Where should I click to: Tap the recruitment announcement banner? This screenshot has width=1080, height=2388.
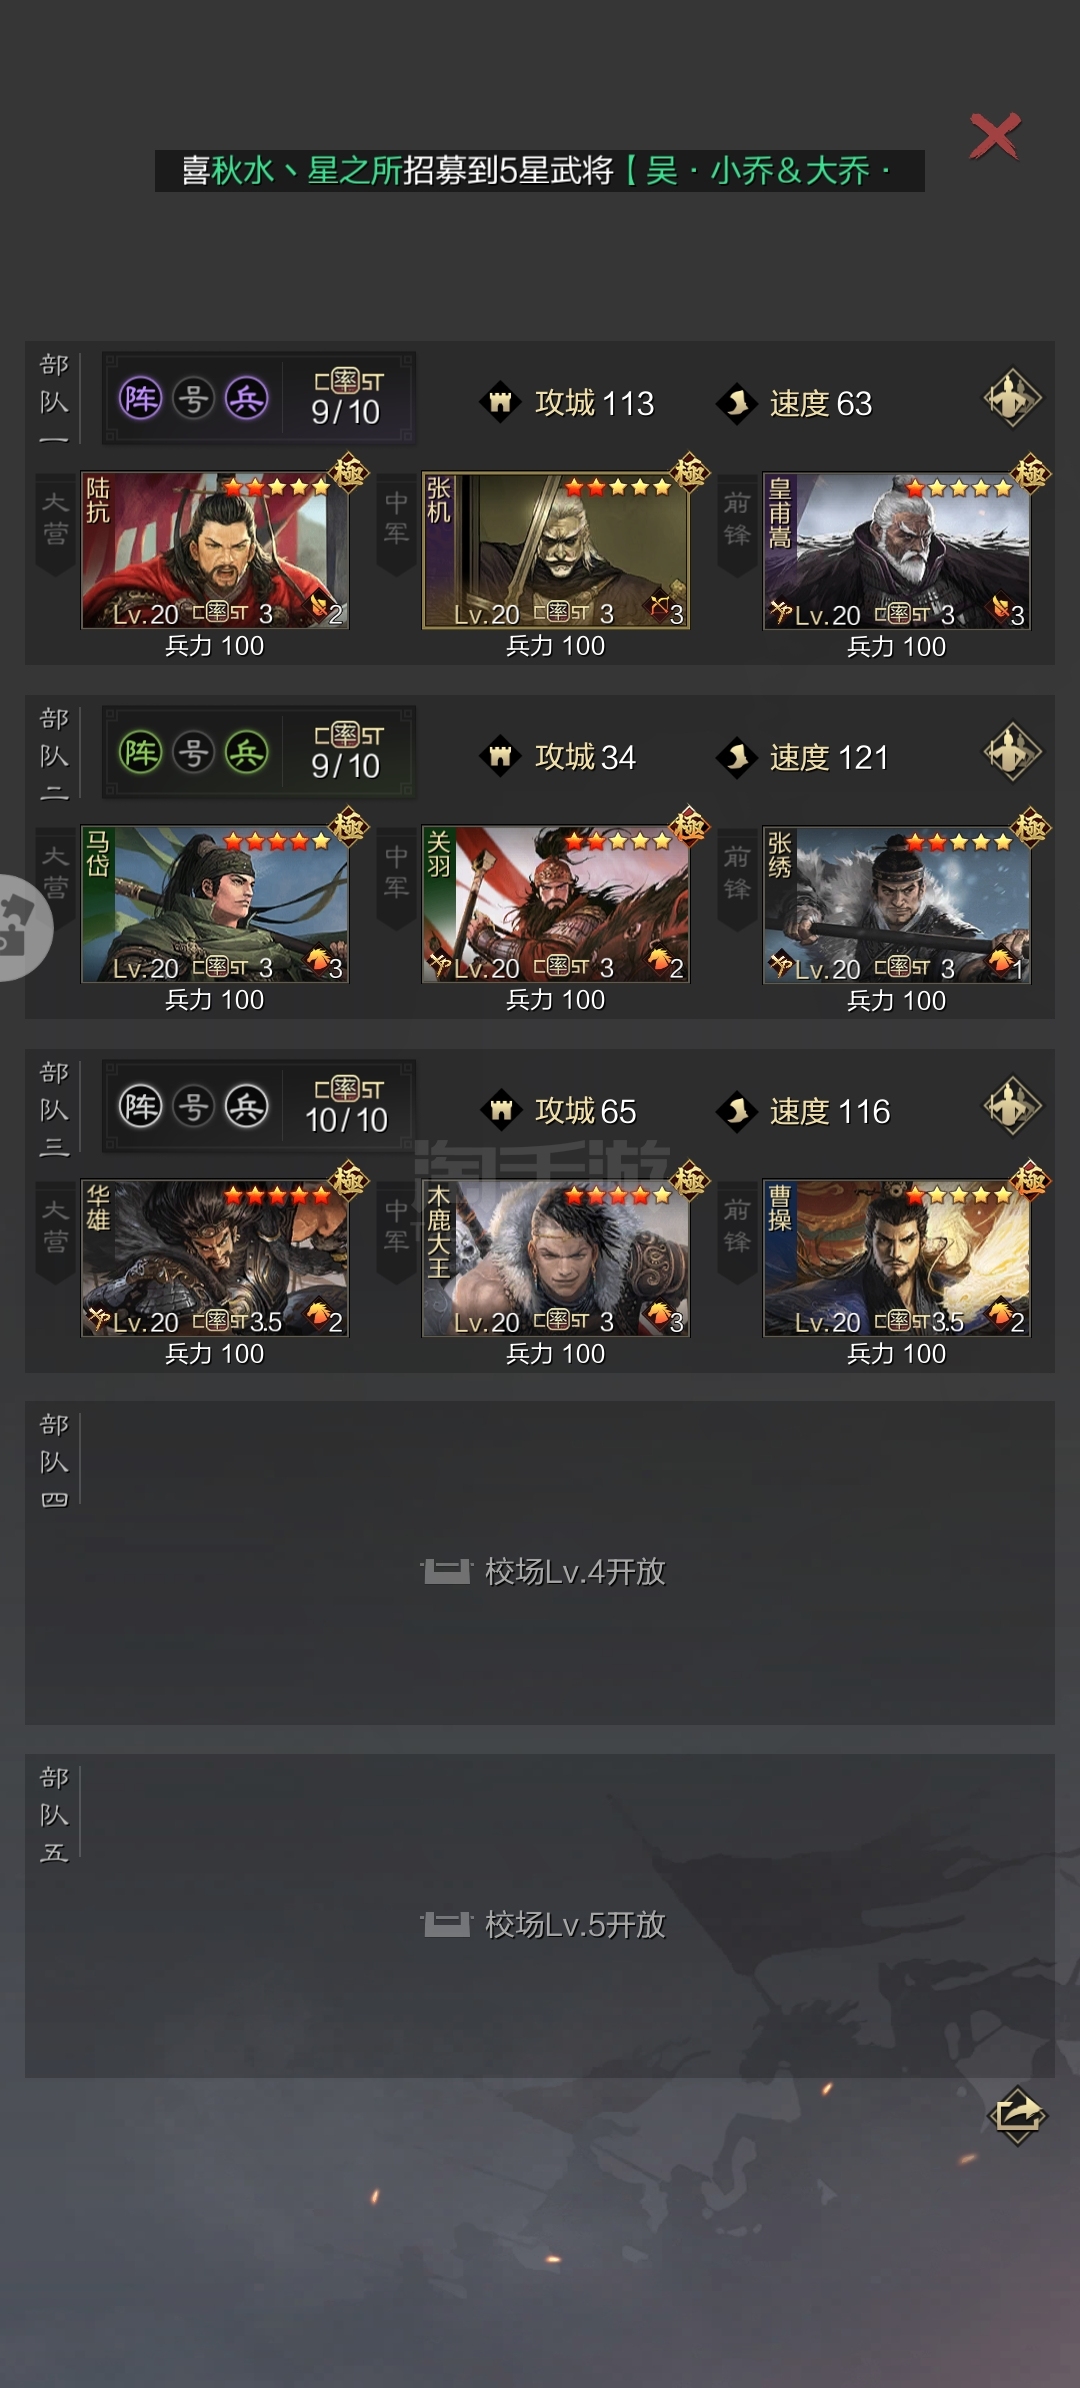point(540,171)
